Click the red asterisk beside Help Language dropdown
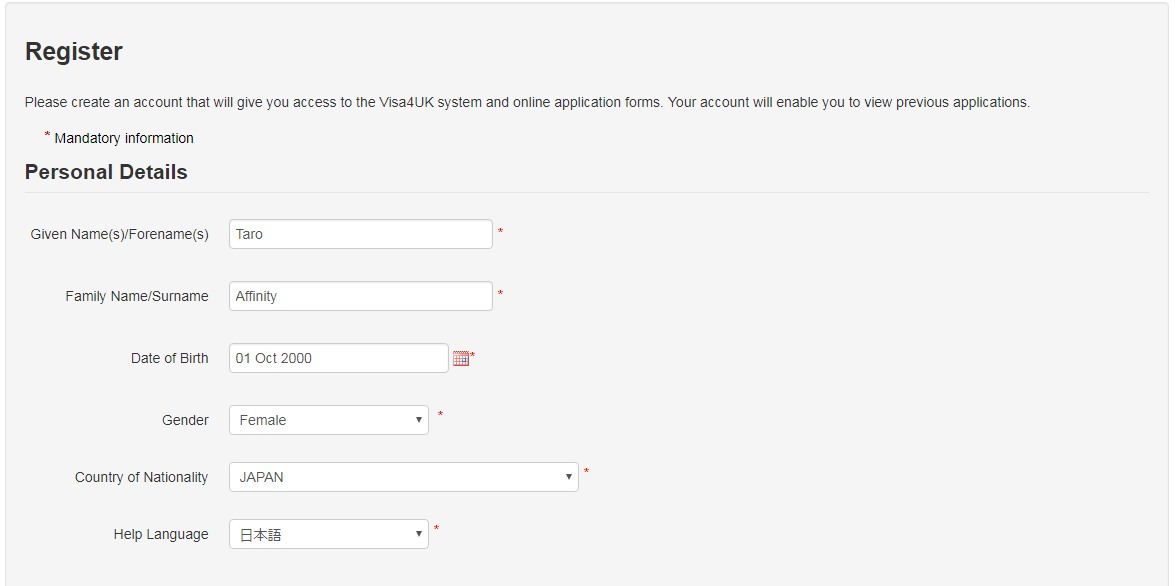The width and height of the screenshot is (1175, 586). click(x=436, y=528)
